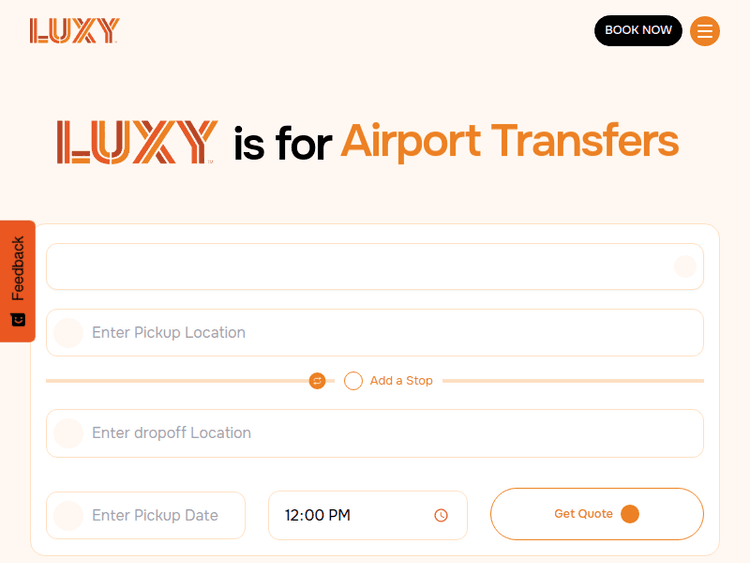Click the pickup location circle icon
750x563 pixels.
point(68,333)
